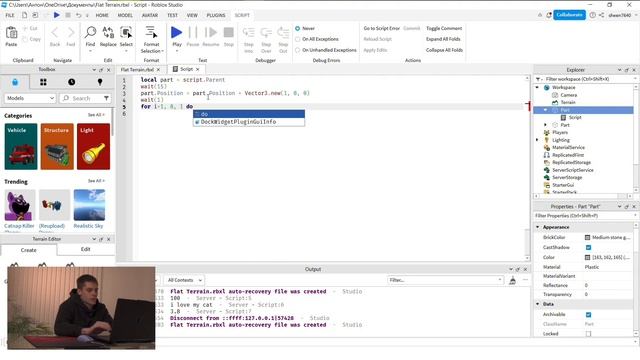The width and height of the screenshot is (640, 360).
Task: Click the Output clear broom icon
Action: tap(513, 280)
